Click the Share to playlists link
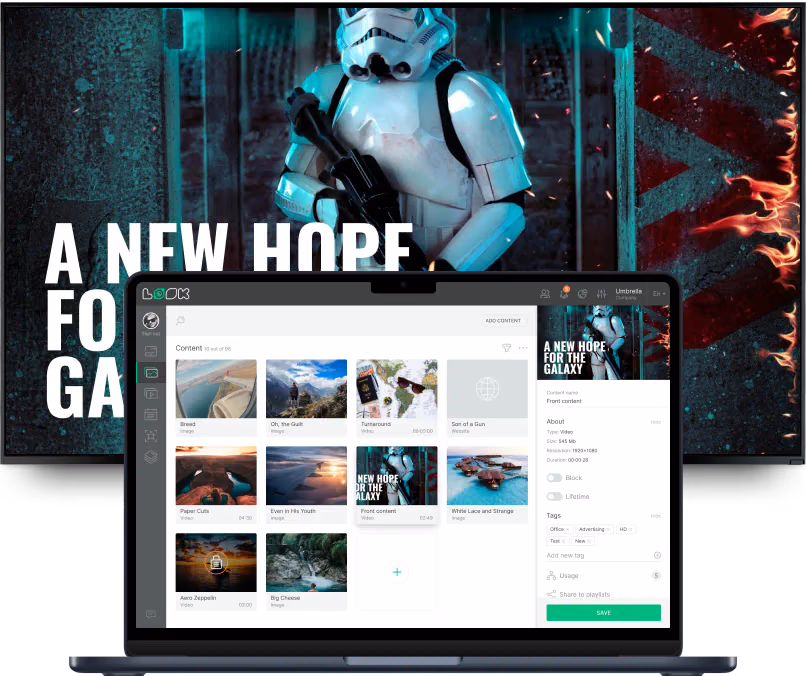Image resolution: width=806 pixels, height=676 pixels. click(585, 595)
